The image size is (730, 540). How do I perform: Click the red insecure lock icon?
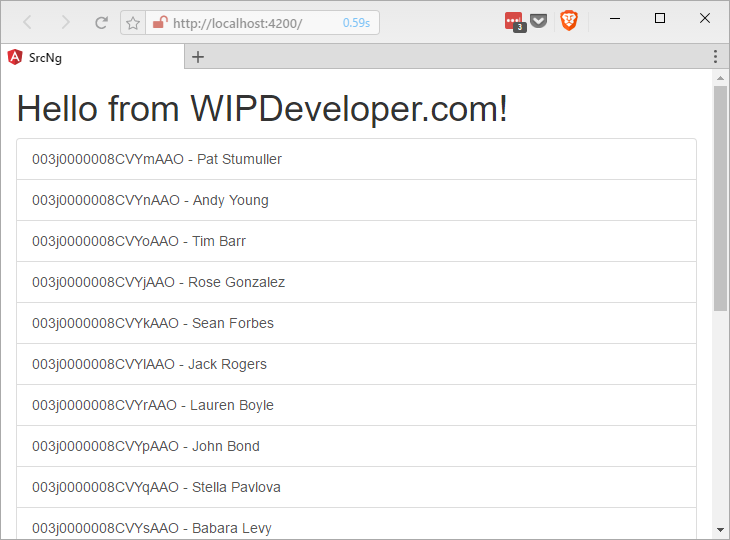(160, 22)
